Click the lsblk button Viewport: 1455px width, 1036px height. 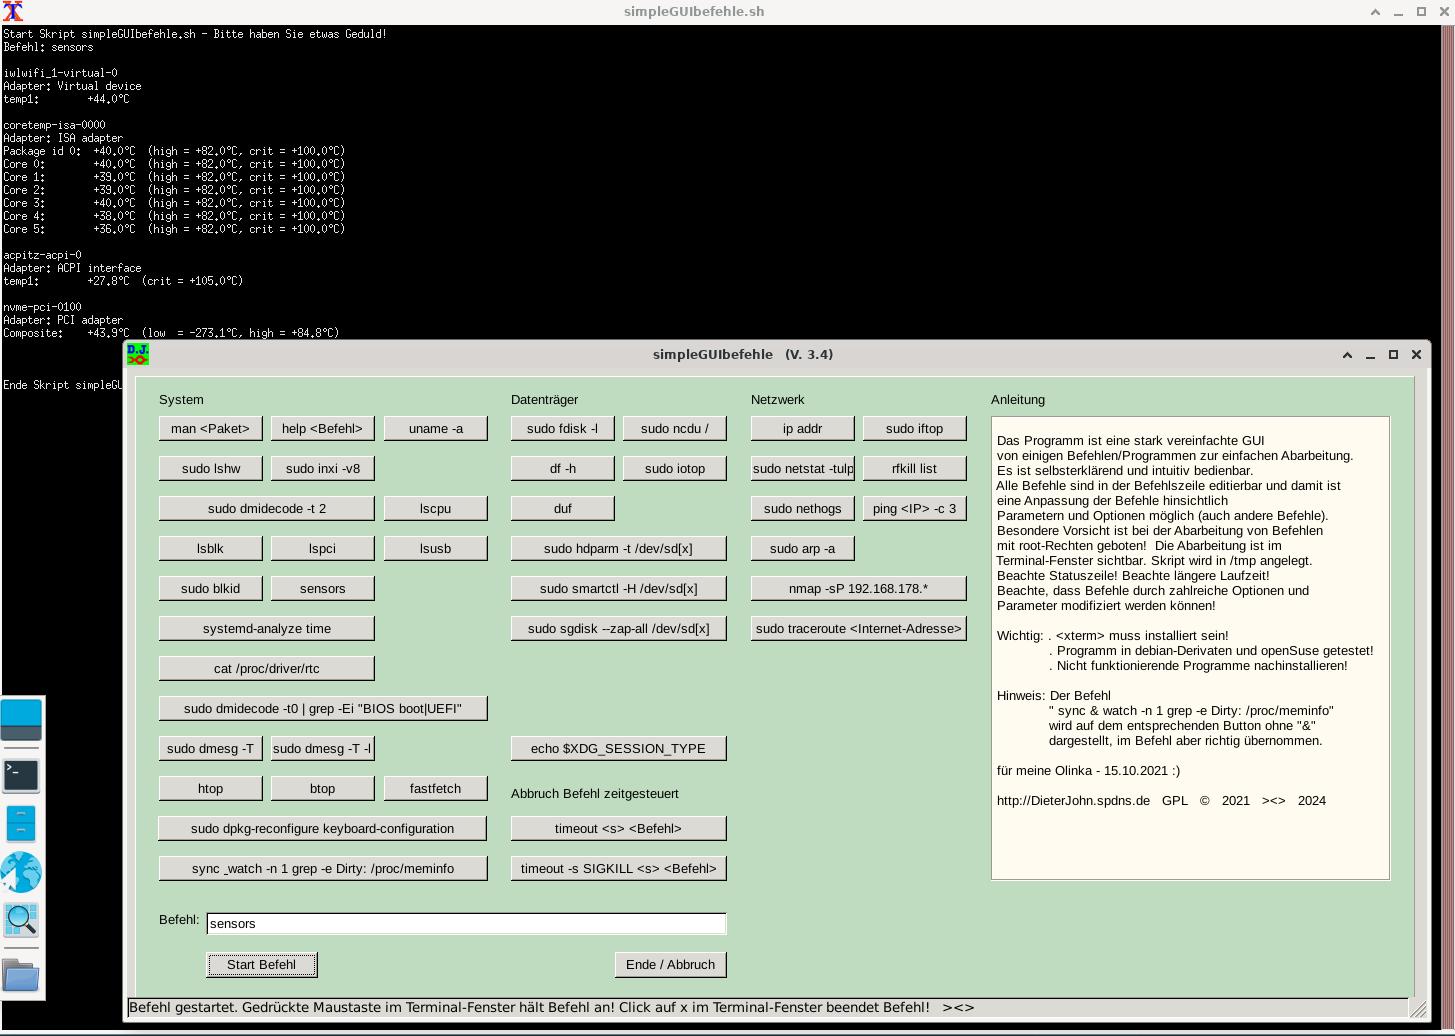tap(211, 548)
